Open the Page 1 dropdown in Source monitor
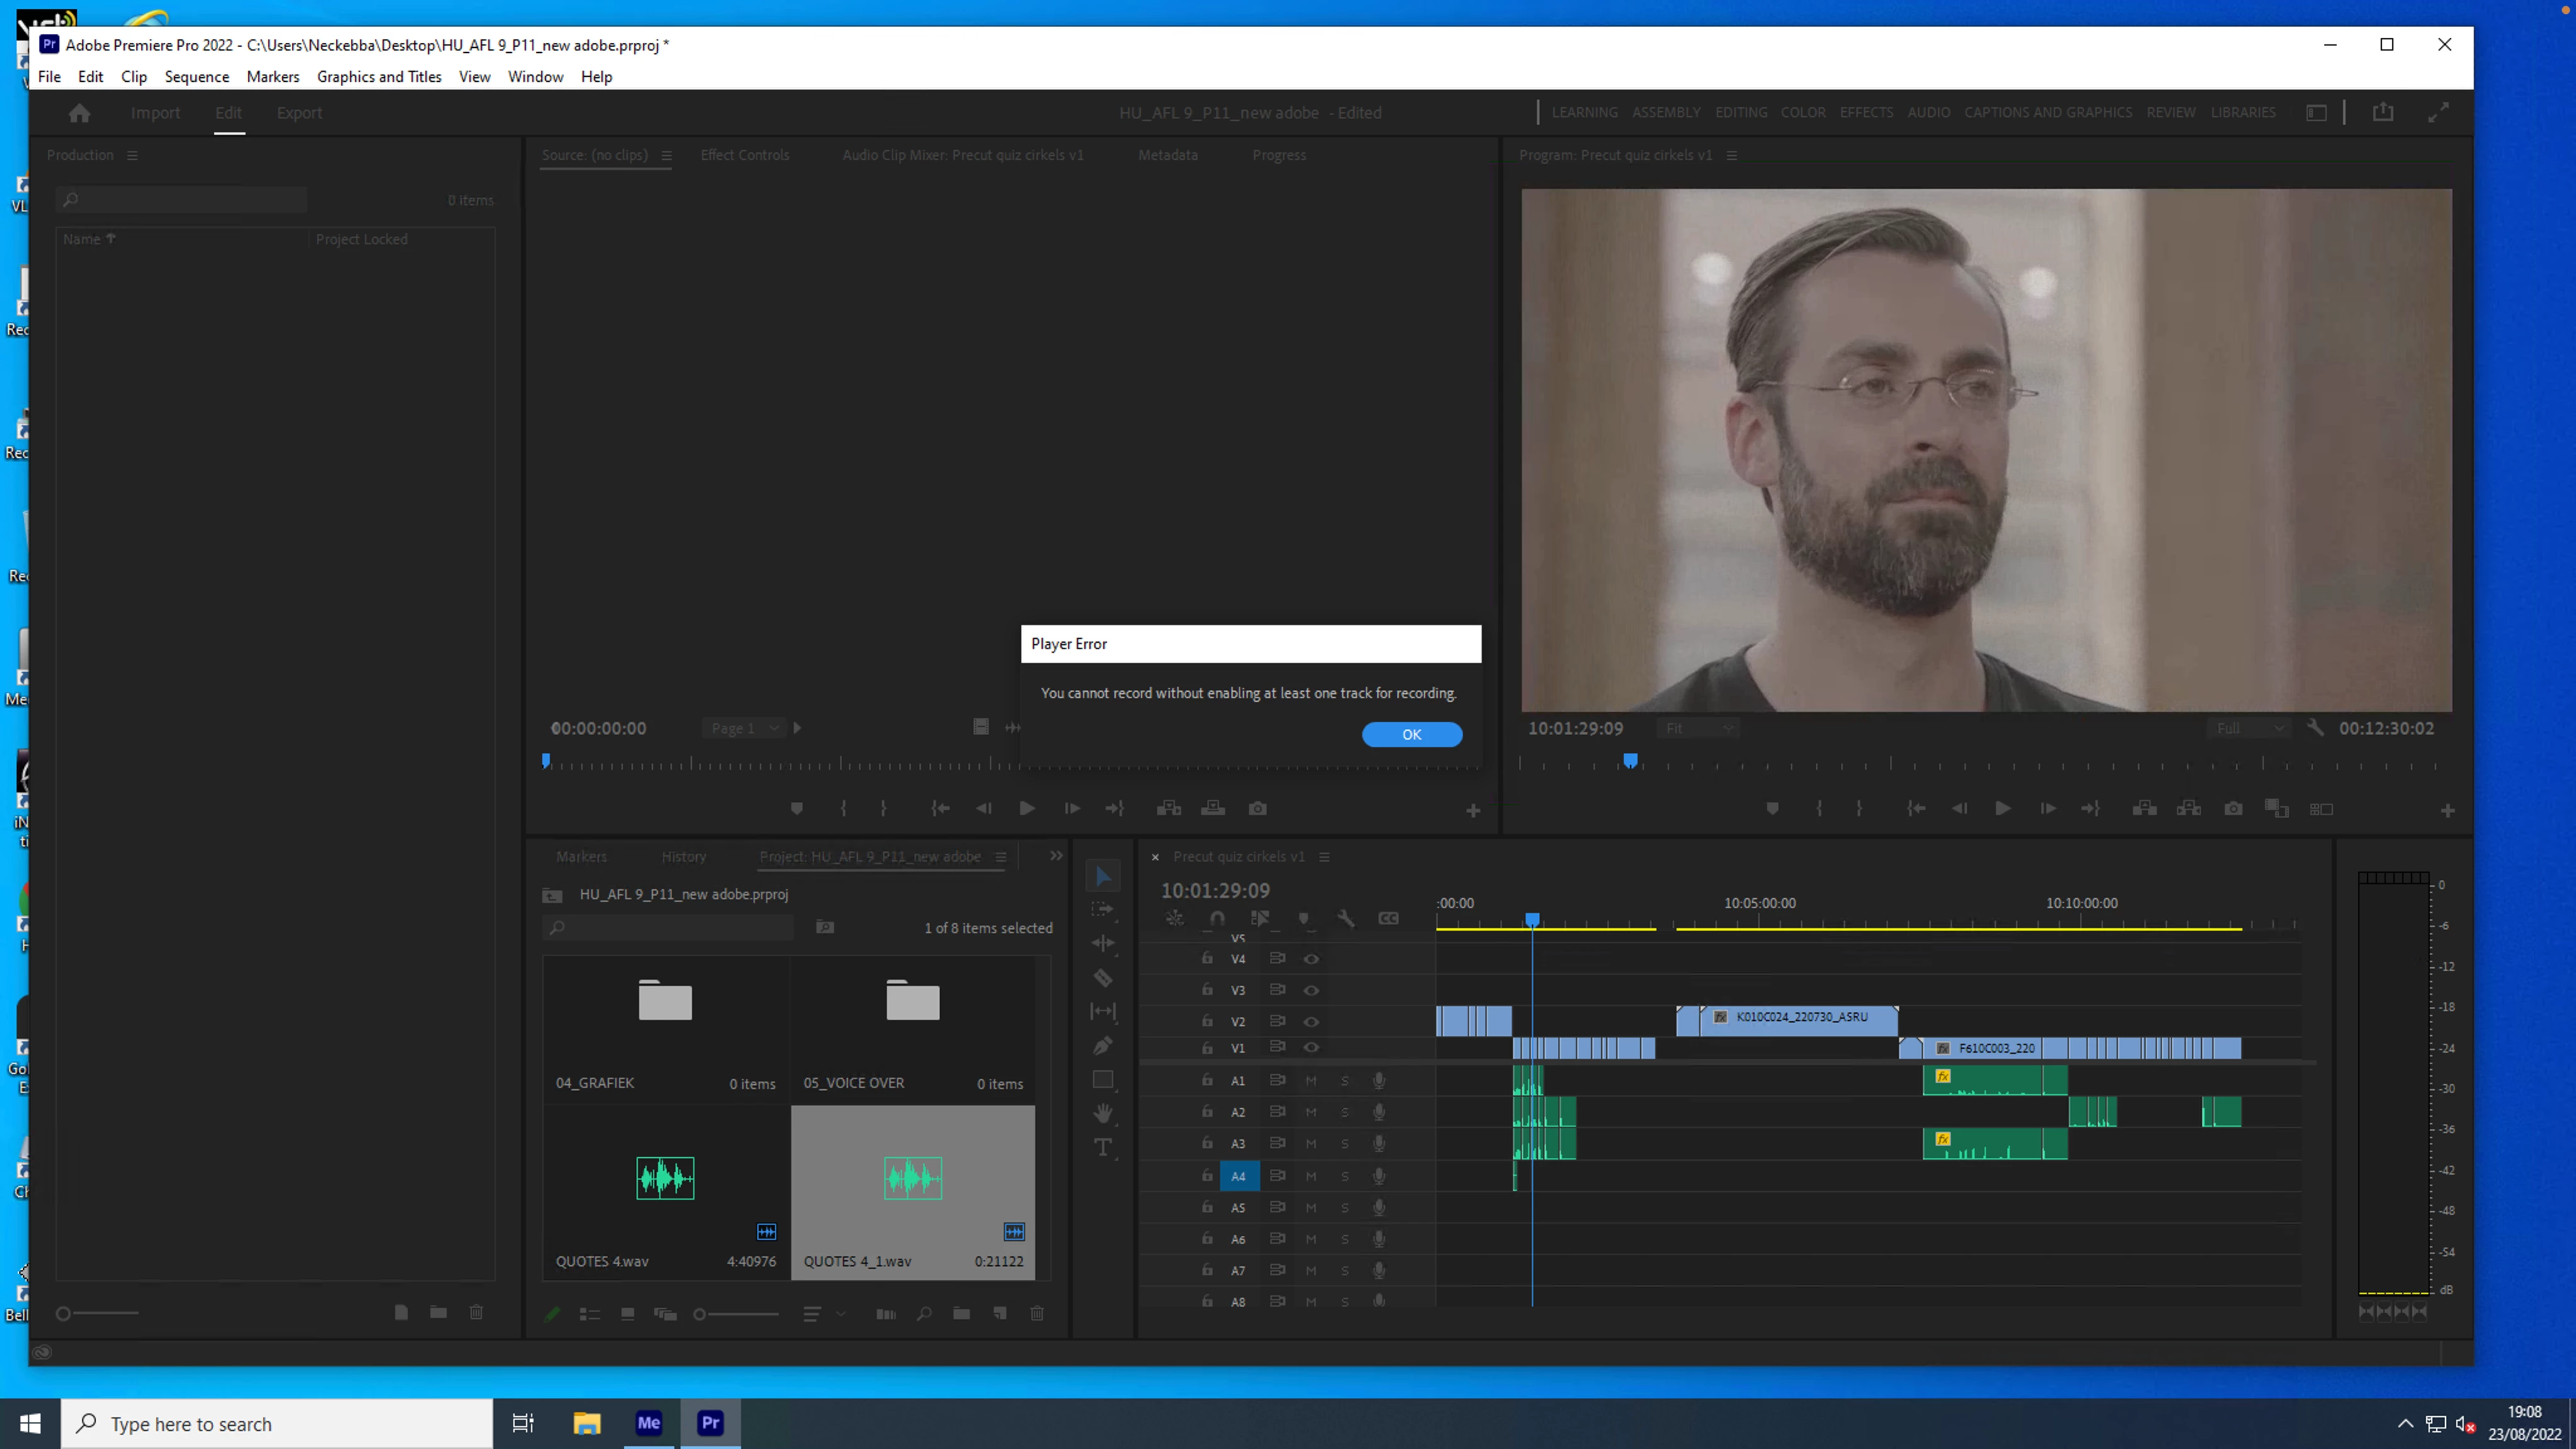2576x1449 pixels. click(x=744, y=729)
